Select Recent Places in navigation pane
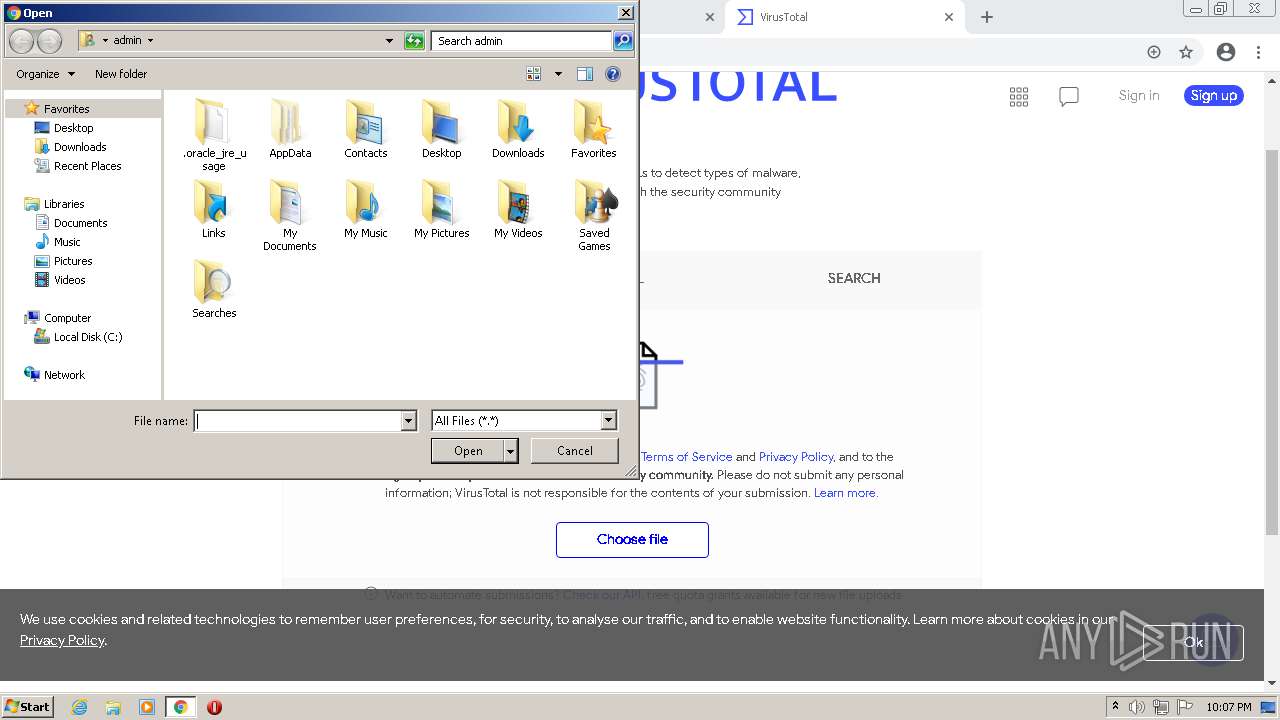Screen dimensions: 1280x720 click(87, 166)
